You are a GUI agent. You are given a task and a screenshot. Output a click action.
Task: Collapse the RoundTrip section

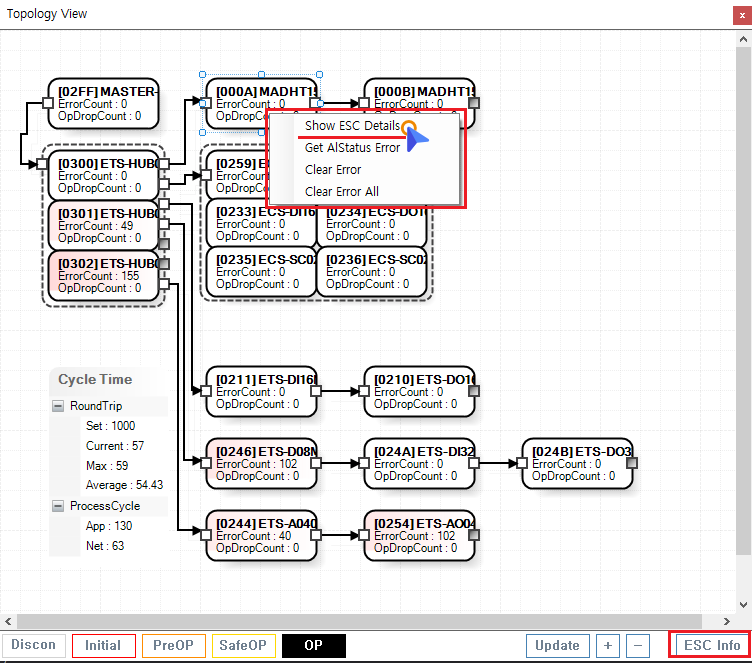(58, 406)
